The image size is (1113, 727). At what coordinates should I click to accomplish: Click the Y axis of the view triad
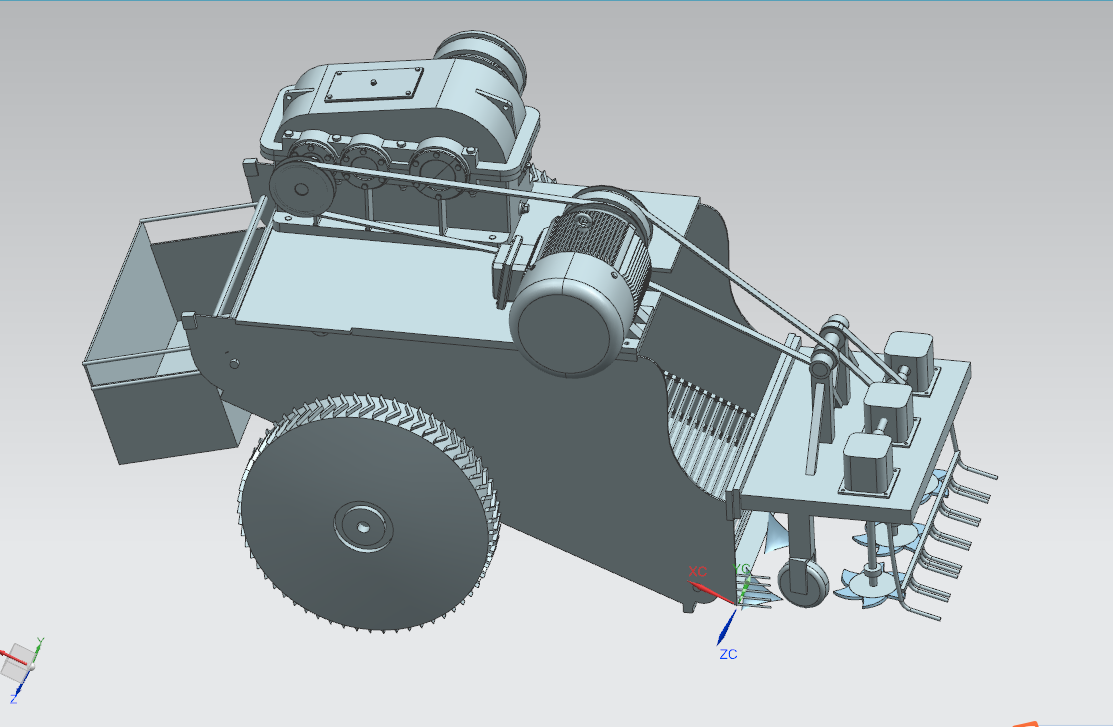click(36, 650)
